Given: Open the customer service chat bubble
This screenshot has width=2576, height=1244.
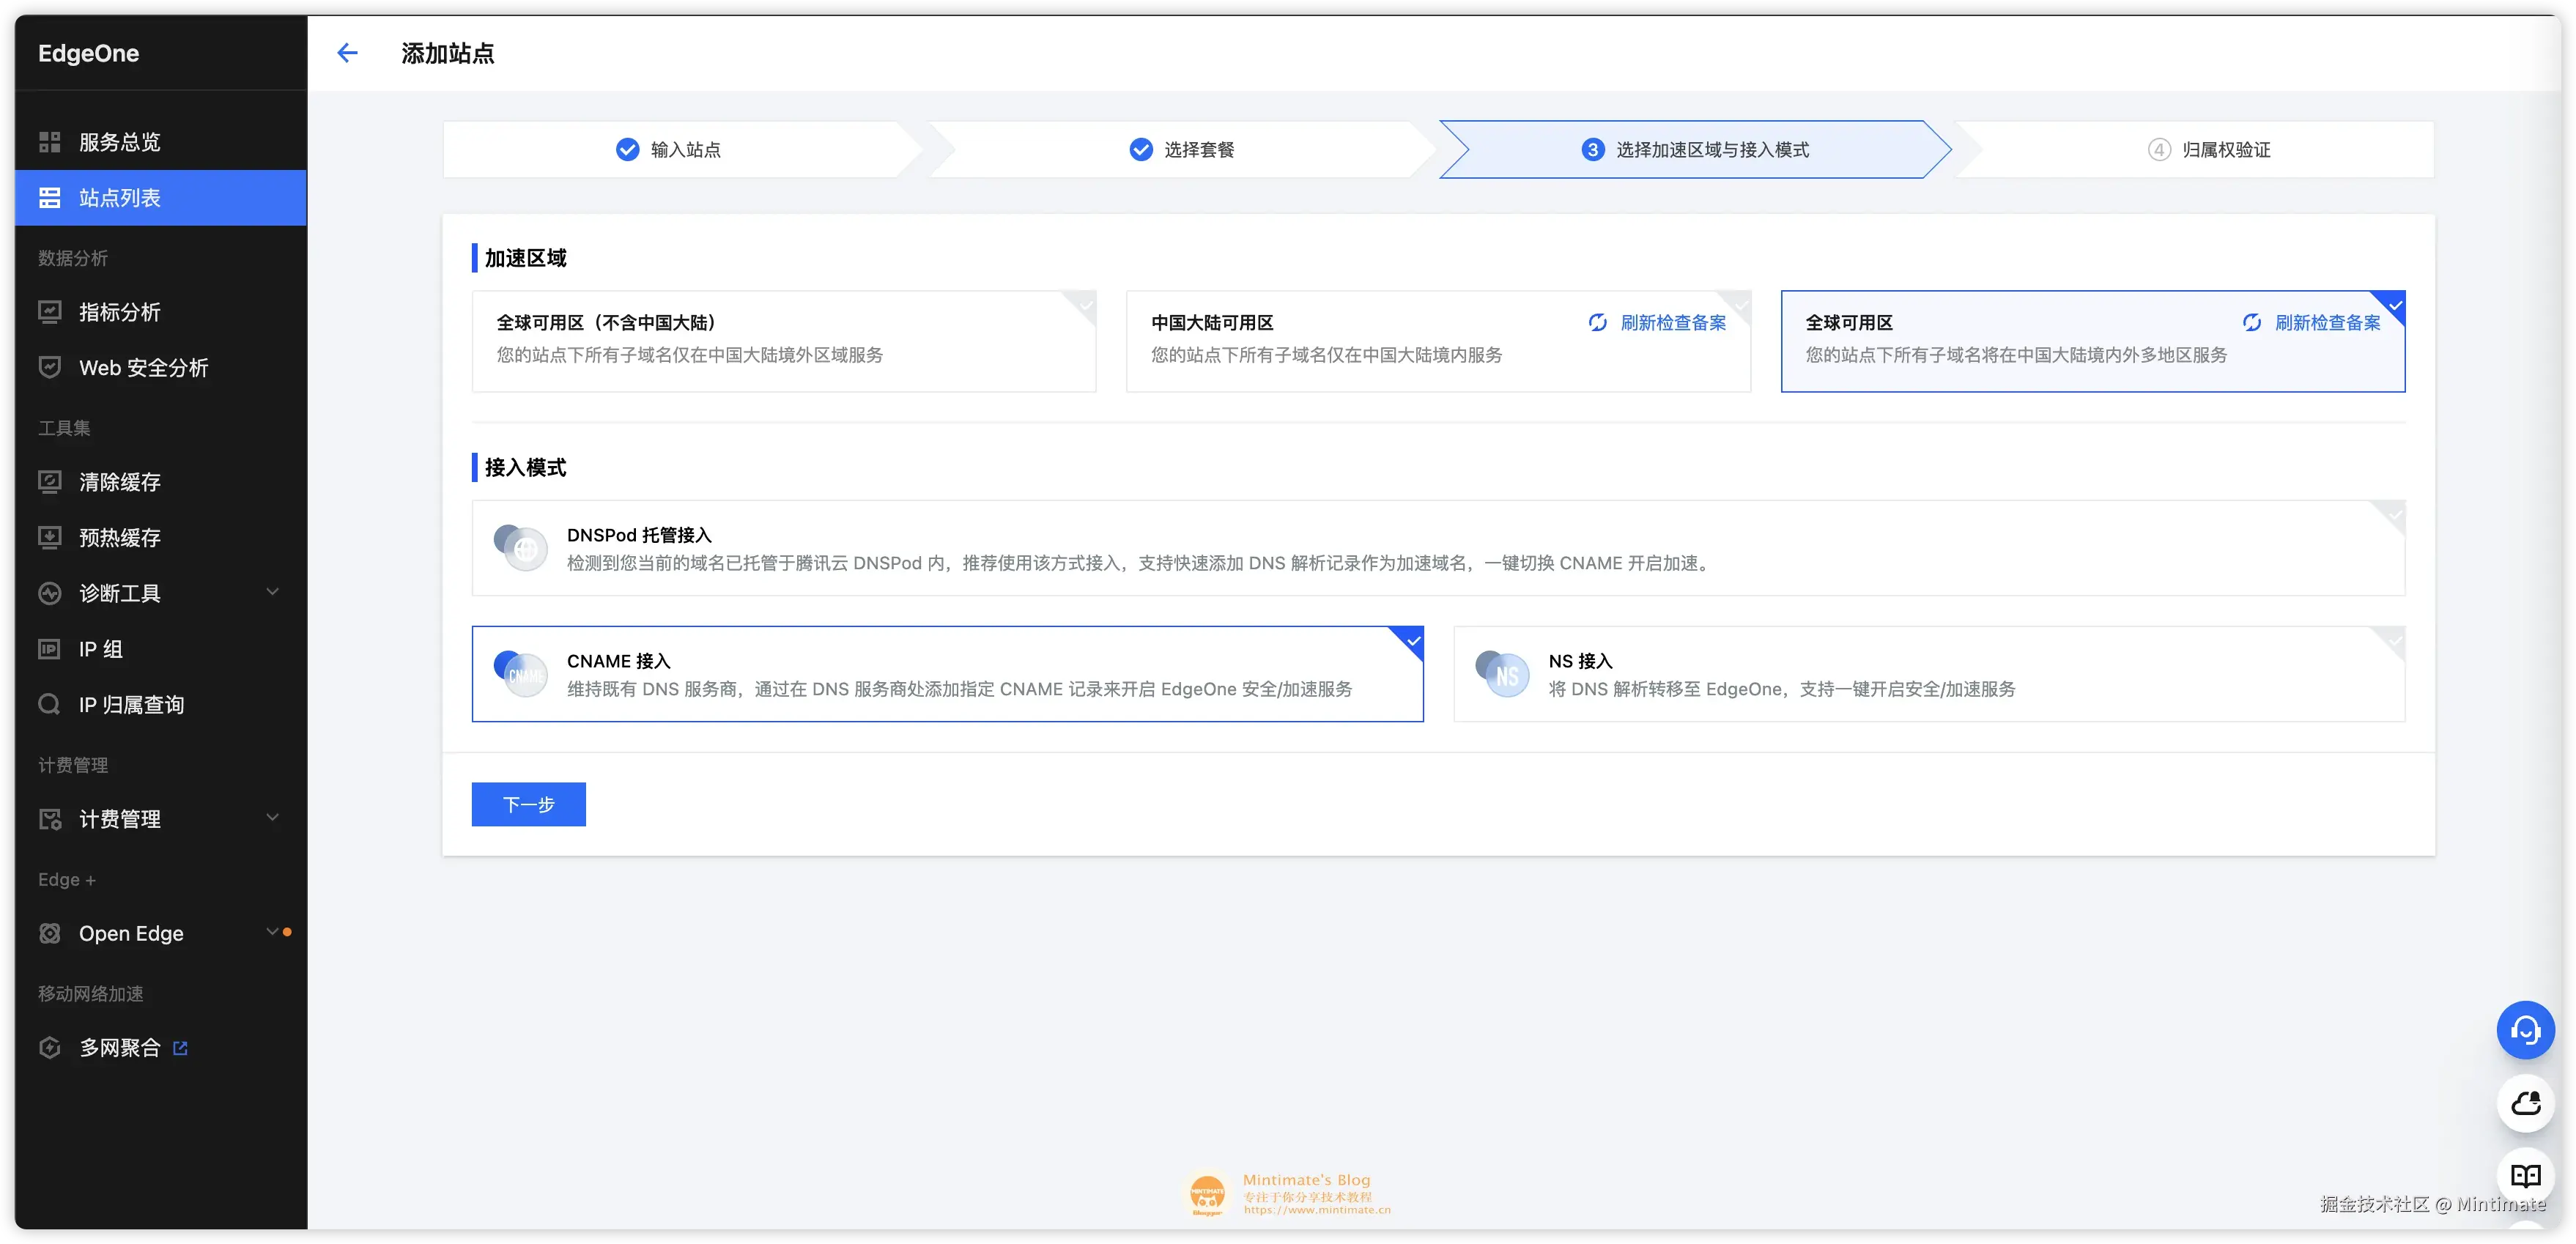Looking at the screenshot, I should pos(2525,1030).
